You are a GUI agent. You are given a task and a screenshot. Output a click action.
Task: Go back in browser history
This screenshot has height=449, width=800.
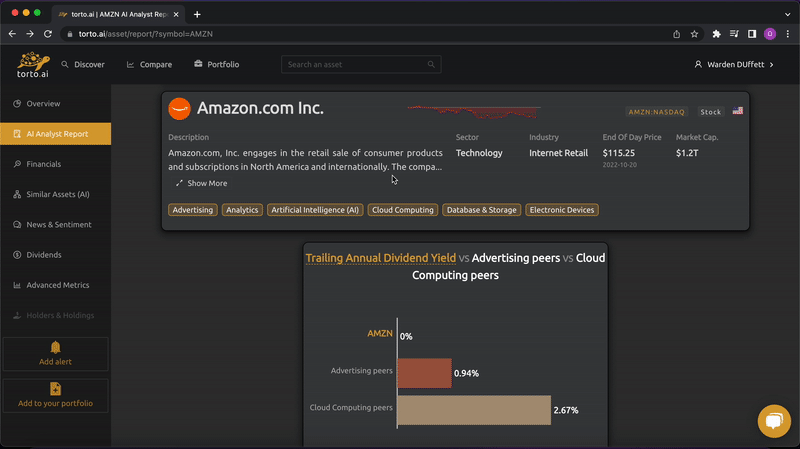pos(12,34)
